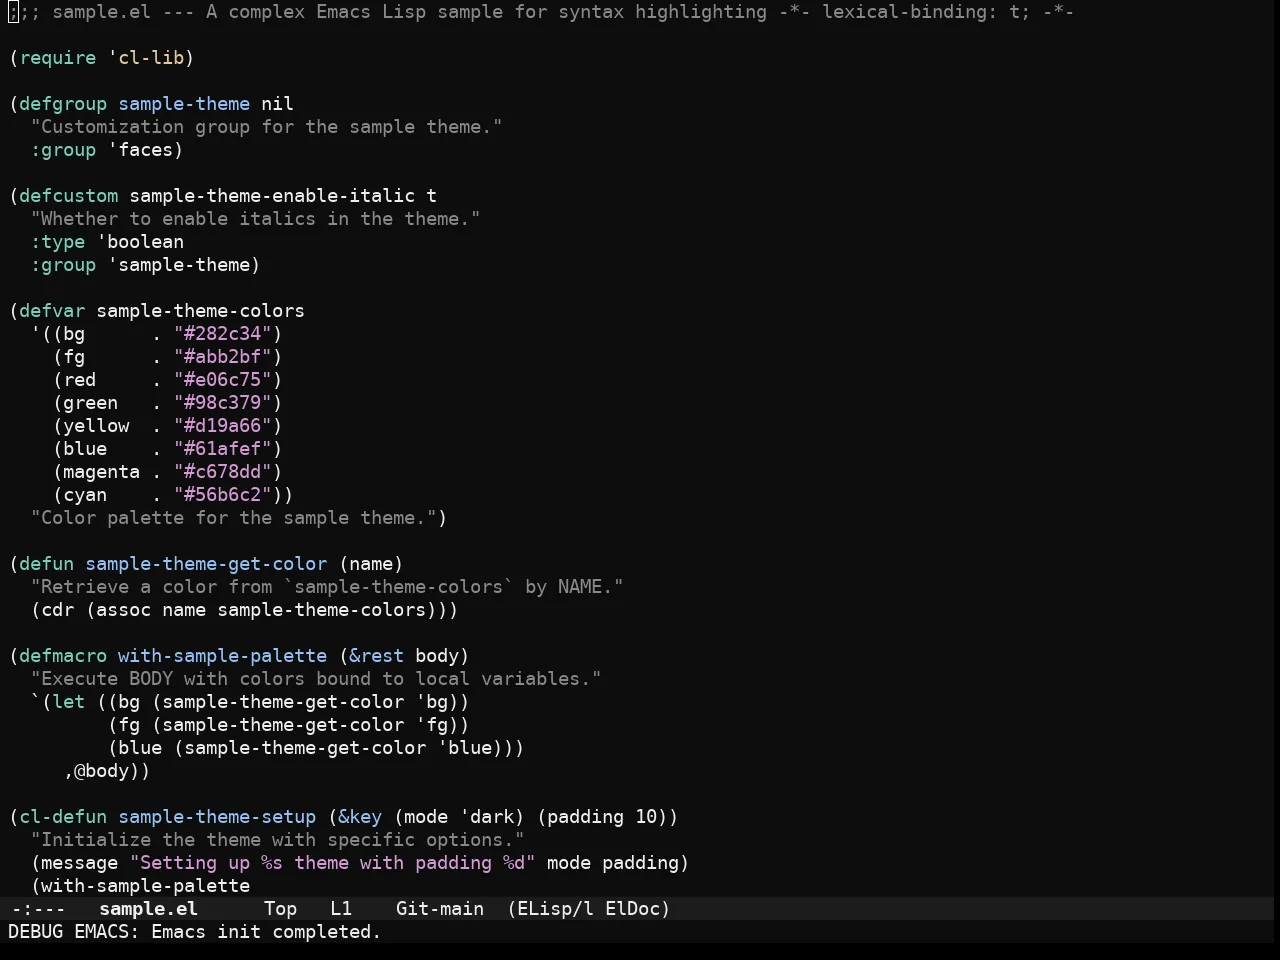Click the docstring "Customization group for the sample theme."
1280x960 pixels.
click(267, 127)
